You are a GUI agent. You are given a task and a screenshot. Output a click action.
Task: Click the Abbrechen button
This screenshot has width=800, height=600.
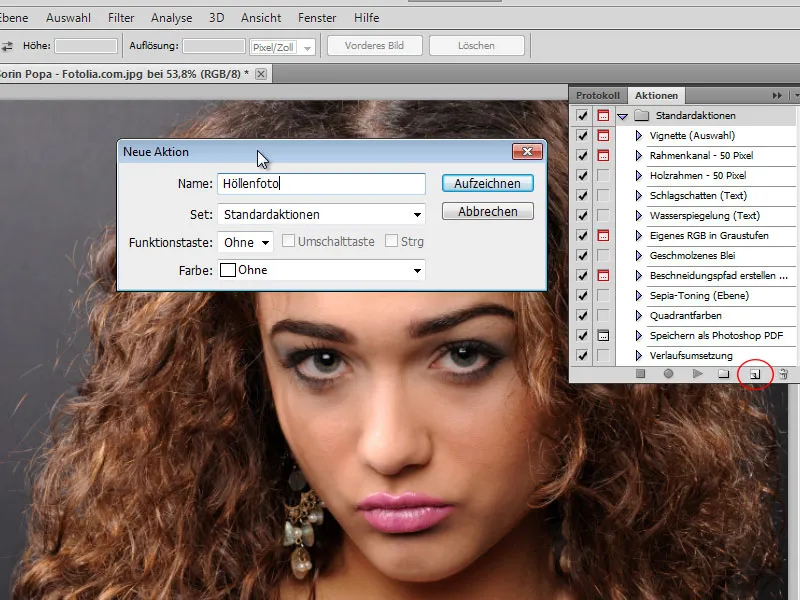(488, 211)
